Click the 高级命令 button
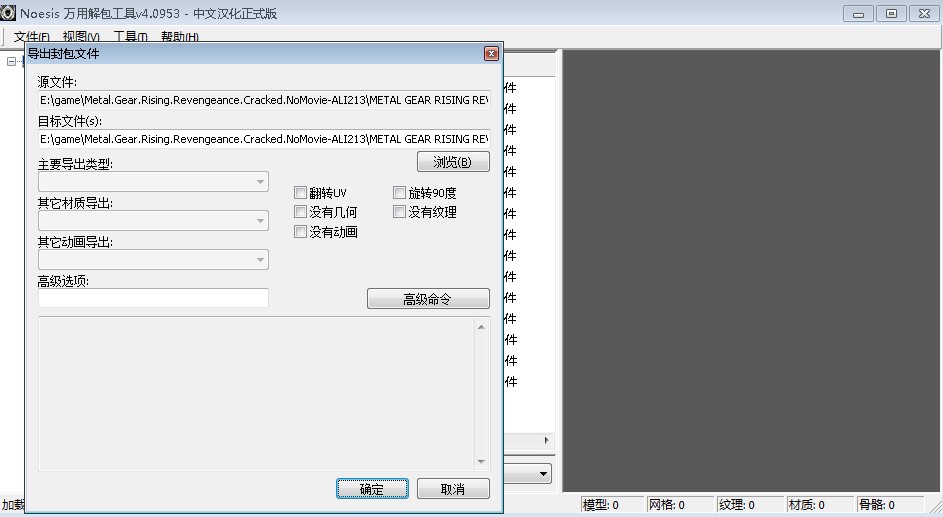Screen dimensions: 943x517 [x=428, y=299]
